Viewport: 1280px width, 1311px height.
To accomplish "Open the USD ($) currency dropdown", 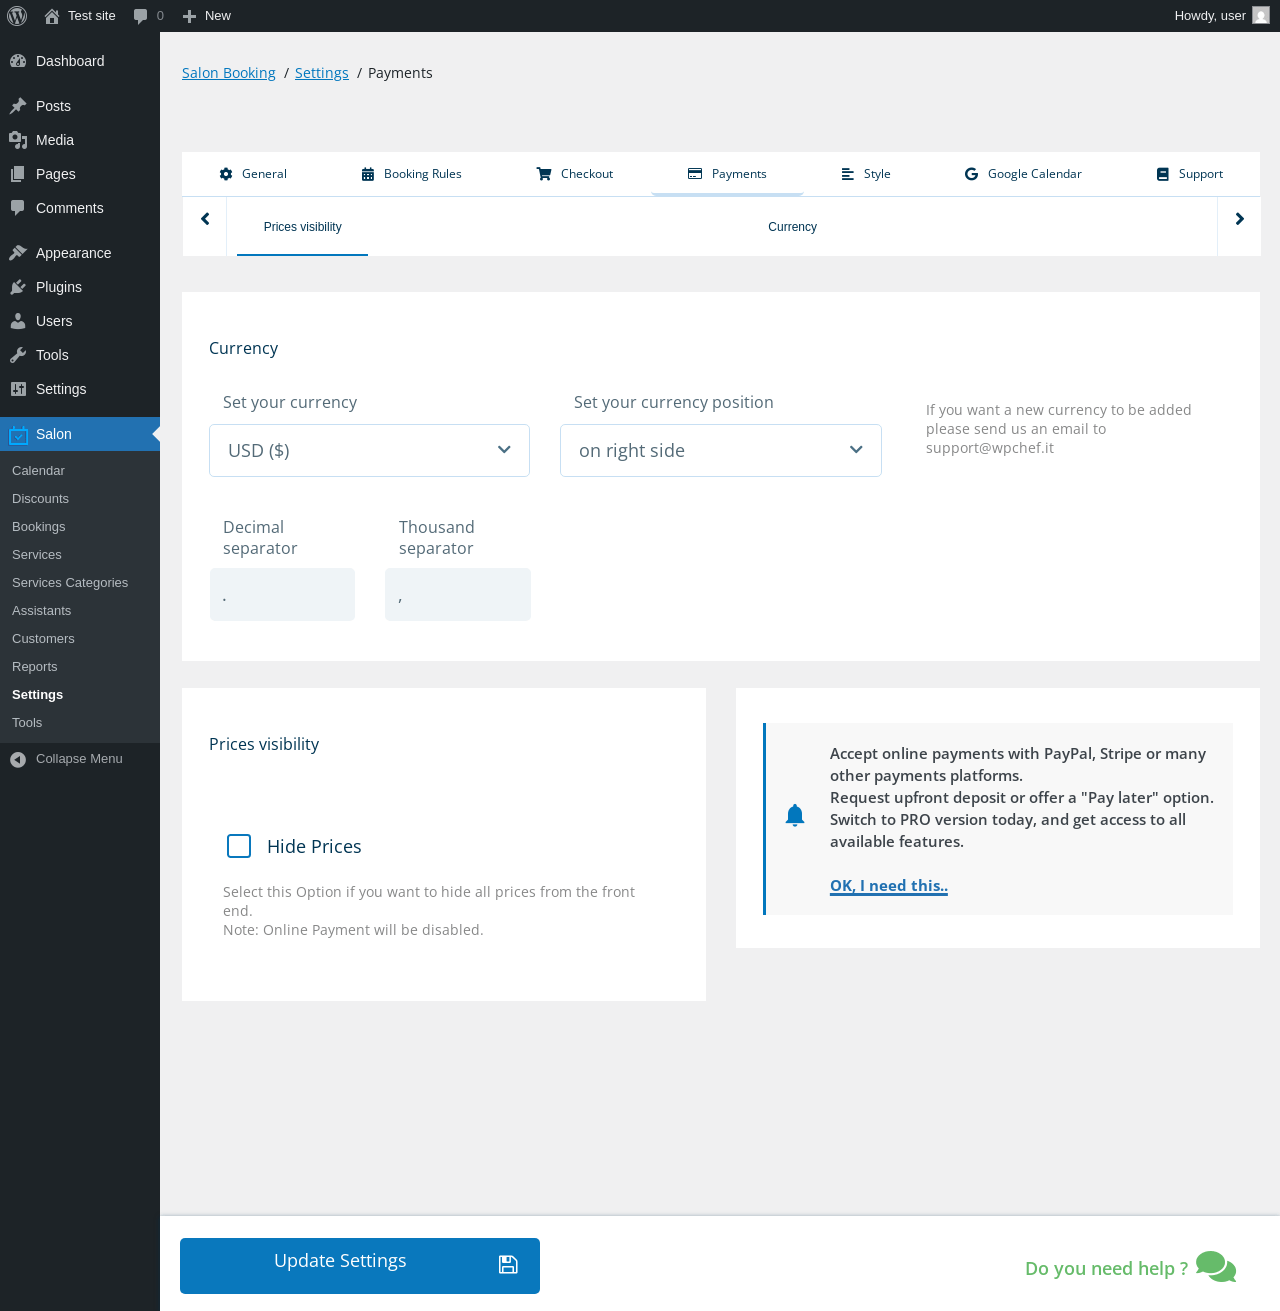I will (x=369, y=450).
